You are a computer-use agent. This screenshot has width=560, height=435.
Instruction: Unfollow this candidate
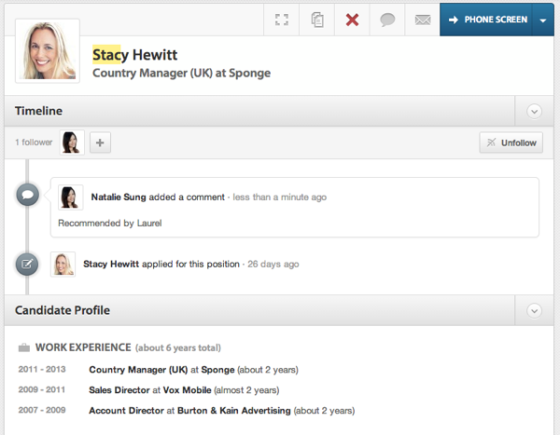511,142
